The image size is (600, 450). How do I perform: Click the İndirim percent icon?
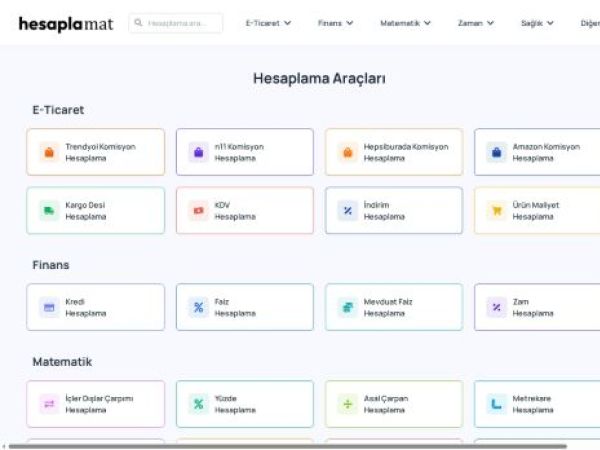[347, 210]
